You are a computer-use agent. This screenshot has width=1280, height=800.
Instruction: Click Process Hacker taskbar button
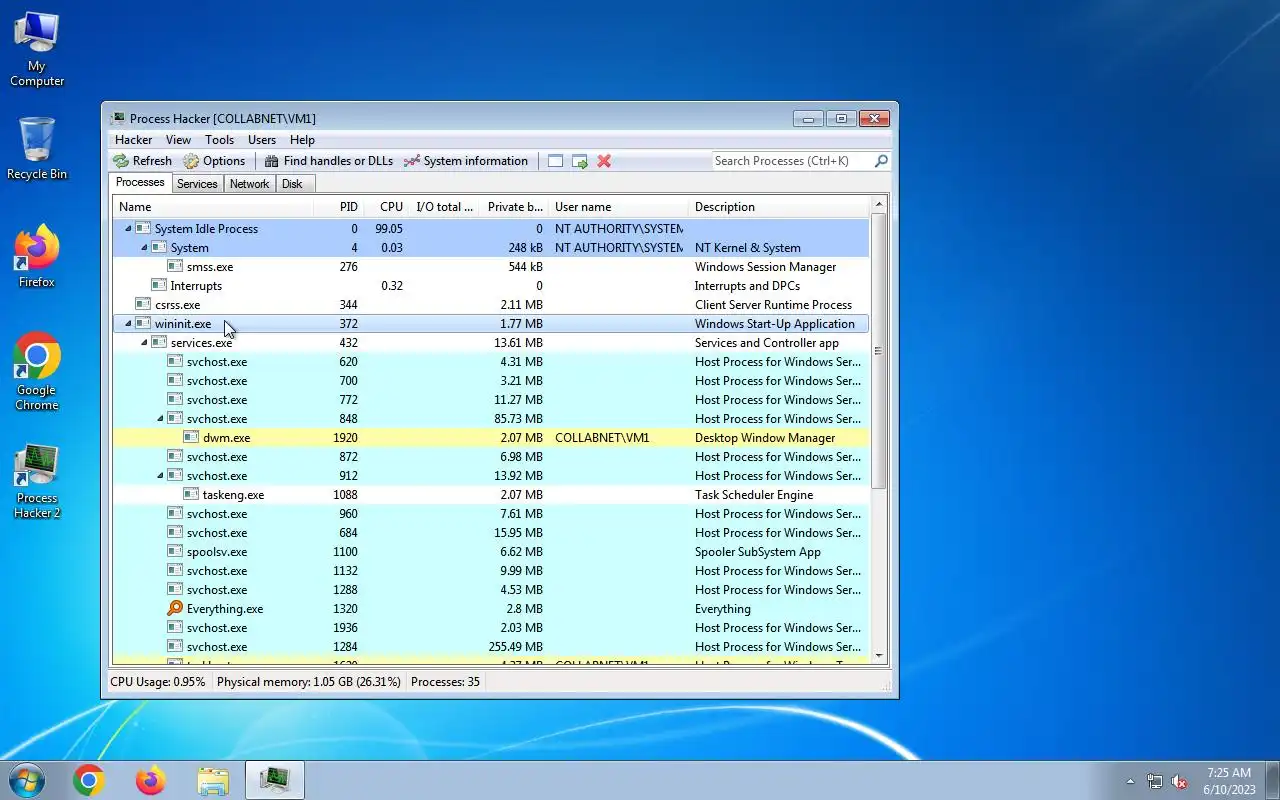275,780
